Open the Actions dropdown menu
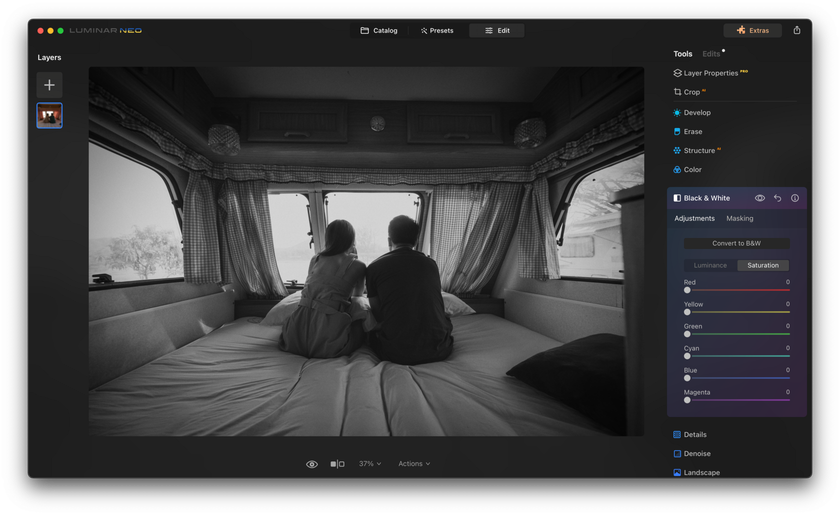This screenshot has width=840, height=515. [414, 464]
